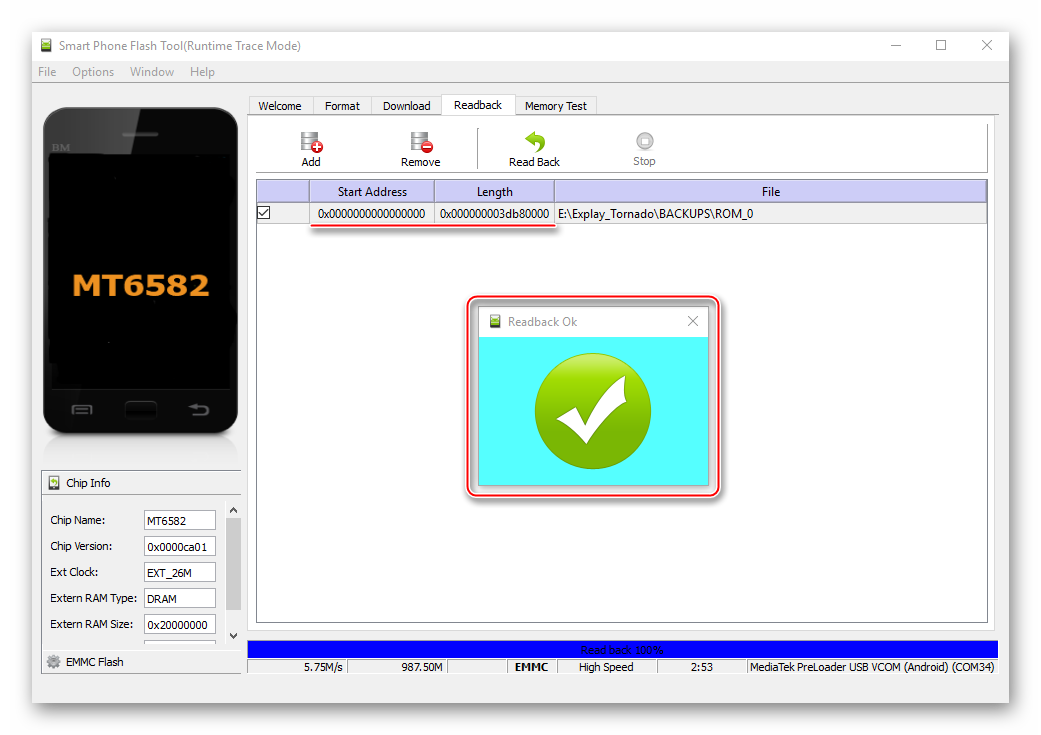The height and width of the screenshot is (735, 1041).
Task: Click the MediaTek PreLoader USB VCOM status text
Action: (x=872, y=667)
